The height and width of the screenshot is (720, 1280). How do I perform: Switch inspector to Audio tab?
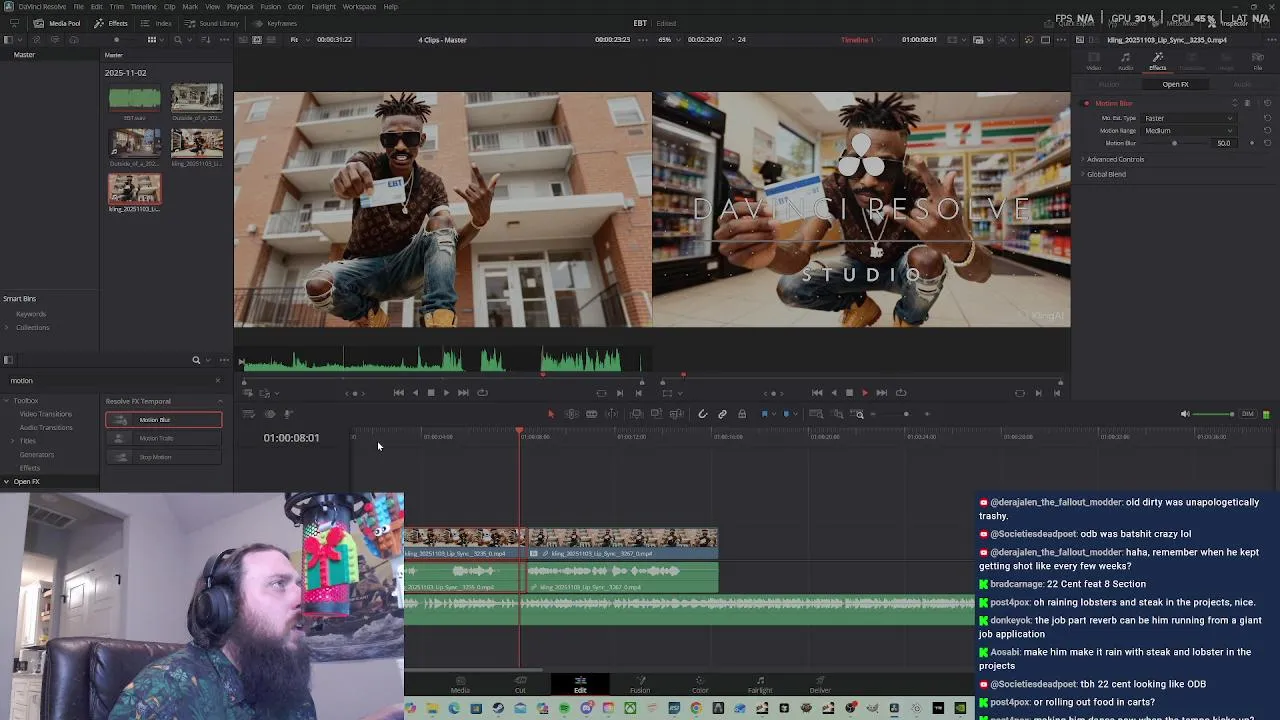pyautogui.click(x=1125, y=62)
